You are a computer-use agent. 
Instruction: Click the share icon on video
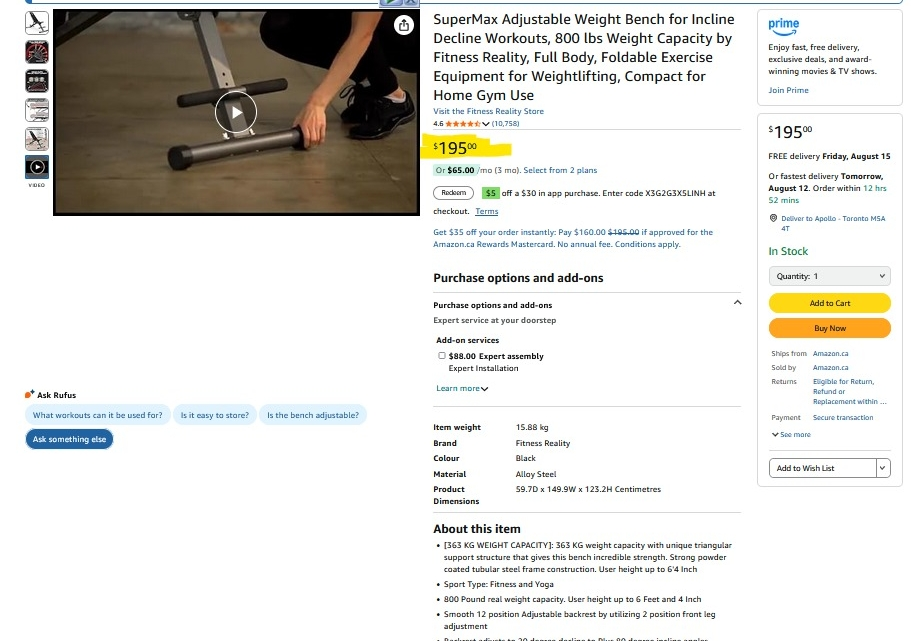click(403, 25)
